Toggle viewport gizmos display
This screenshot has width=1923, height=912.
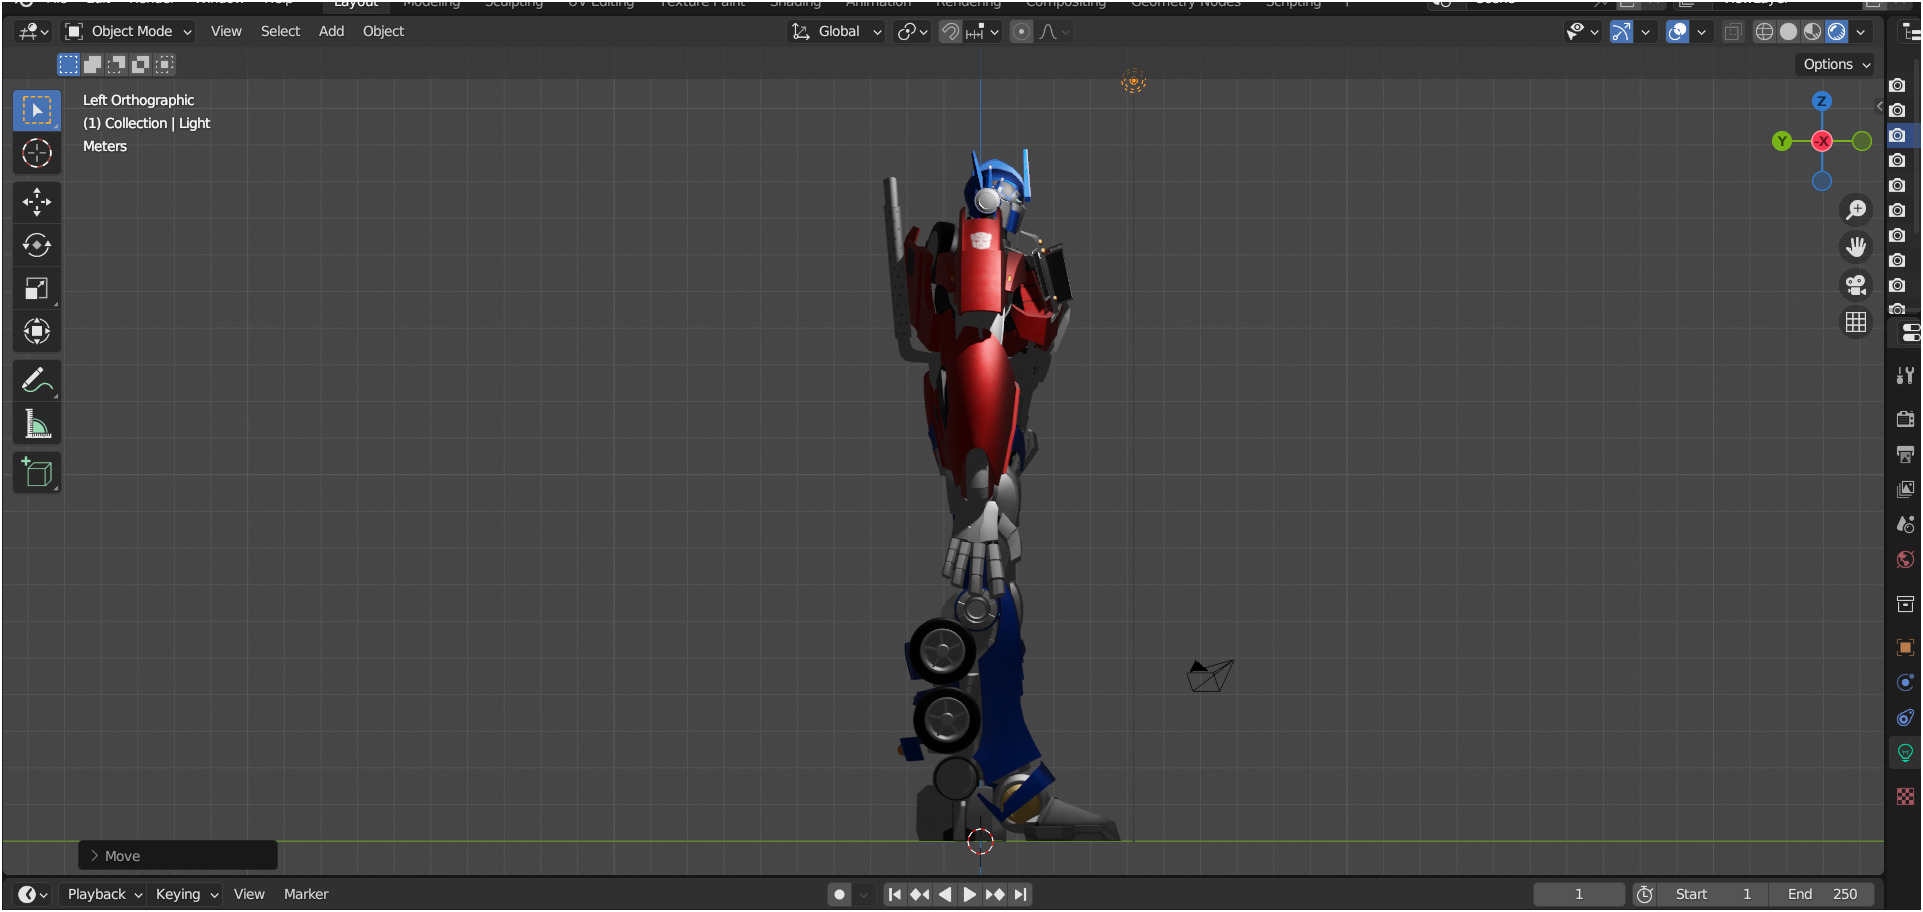tap(1621, 32)
